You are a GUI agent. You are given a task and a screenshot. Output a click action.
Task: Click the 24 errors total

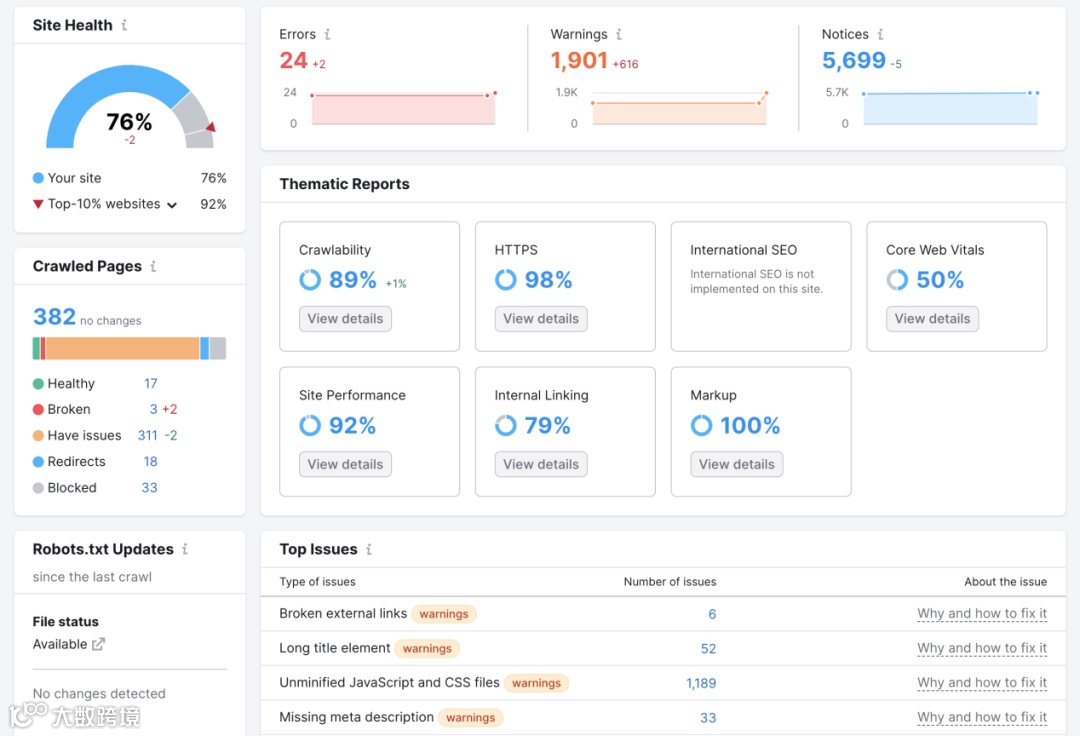[293, 61]
